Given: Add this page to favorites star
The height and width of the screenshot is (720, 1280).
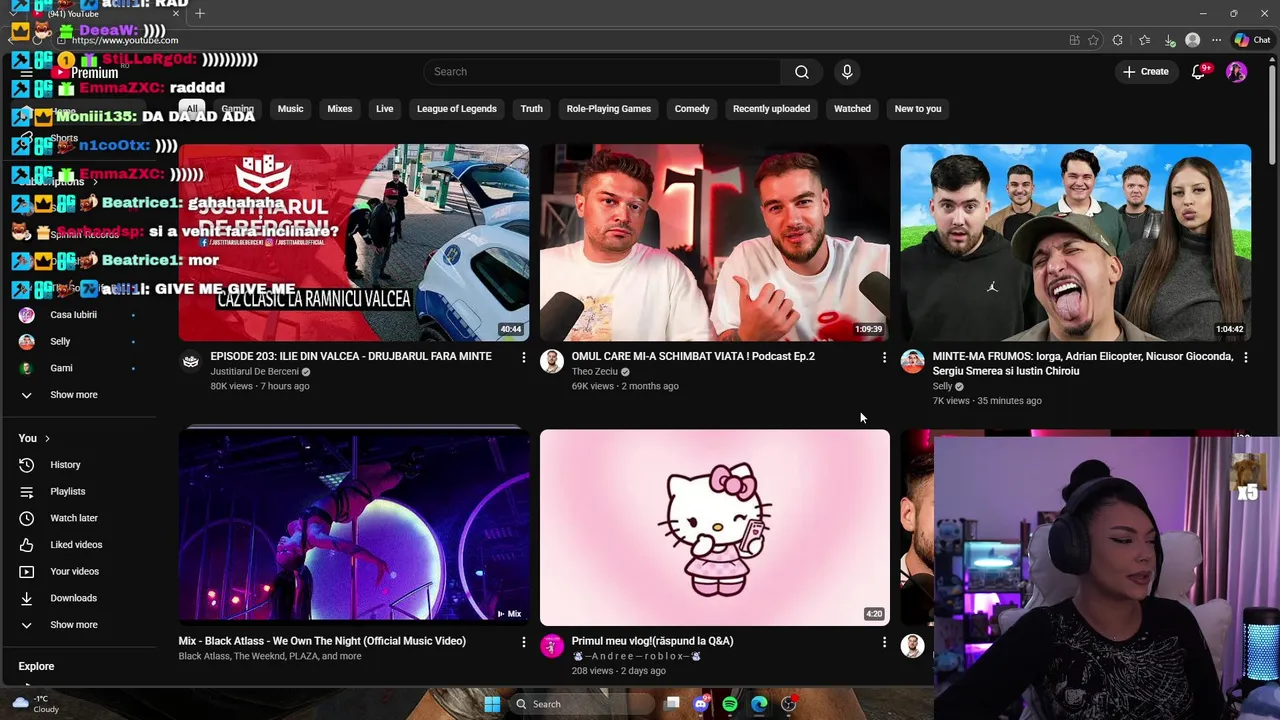Looking at the screenshot, I should [1094, 40].
